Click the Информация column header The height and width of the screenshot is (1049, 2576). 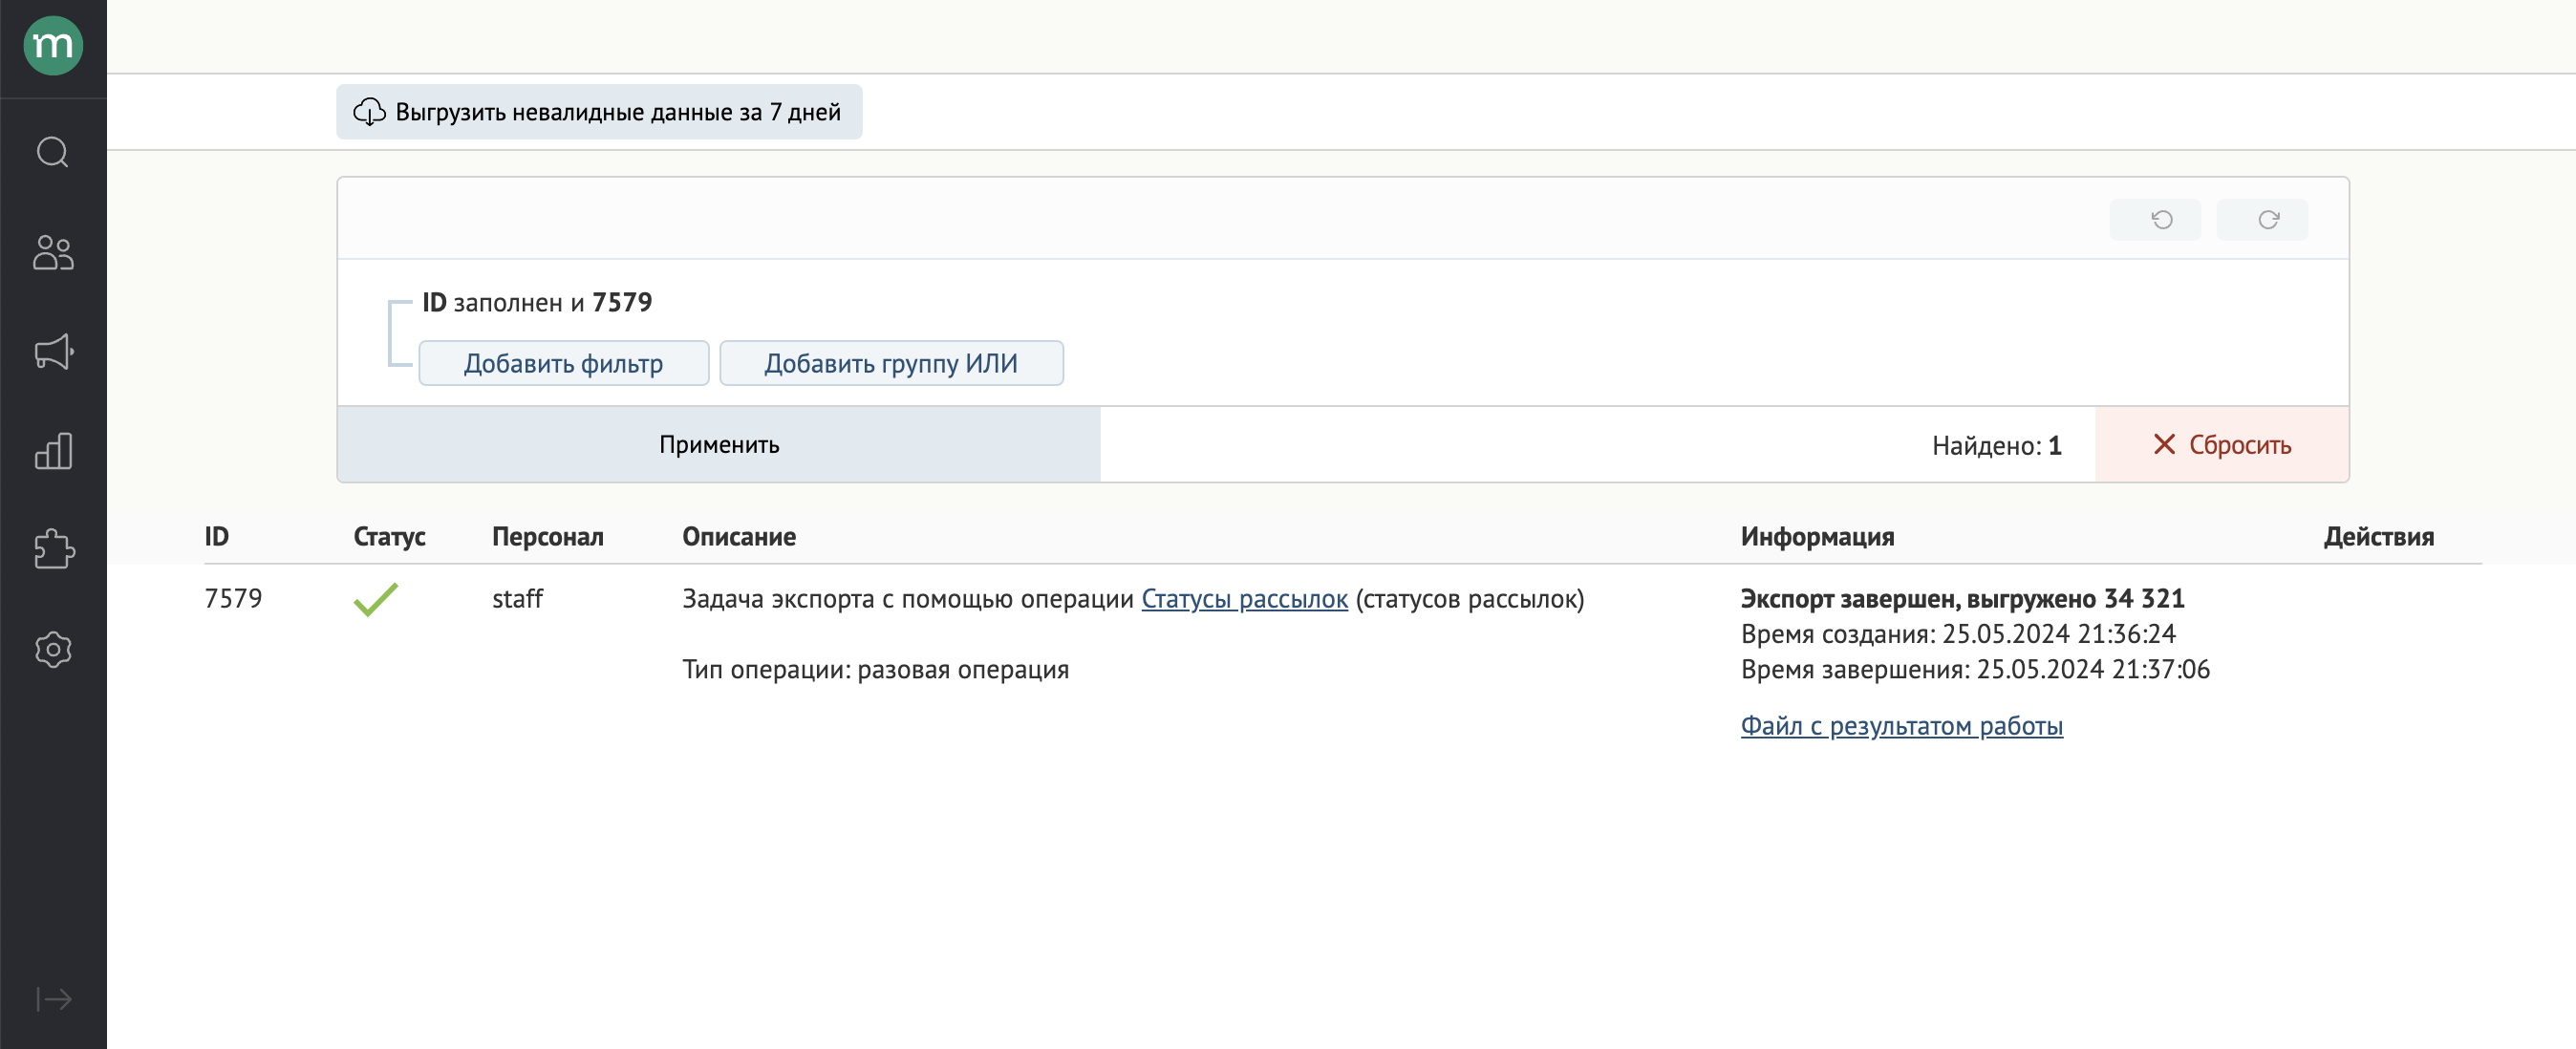(1817, 537)
